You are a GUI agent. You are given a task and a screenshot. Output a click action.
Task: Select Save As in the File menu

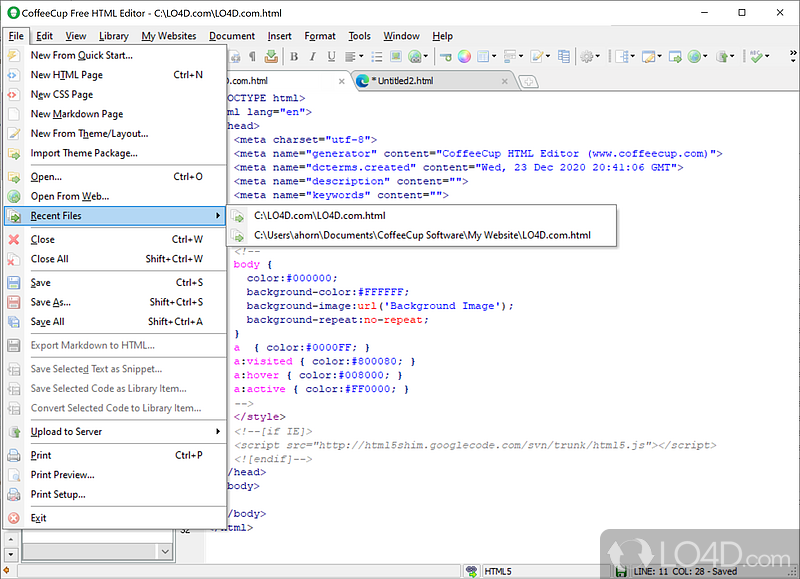point(50,302)
